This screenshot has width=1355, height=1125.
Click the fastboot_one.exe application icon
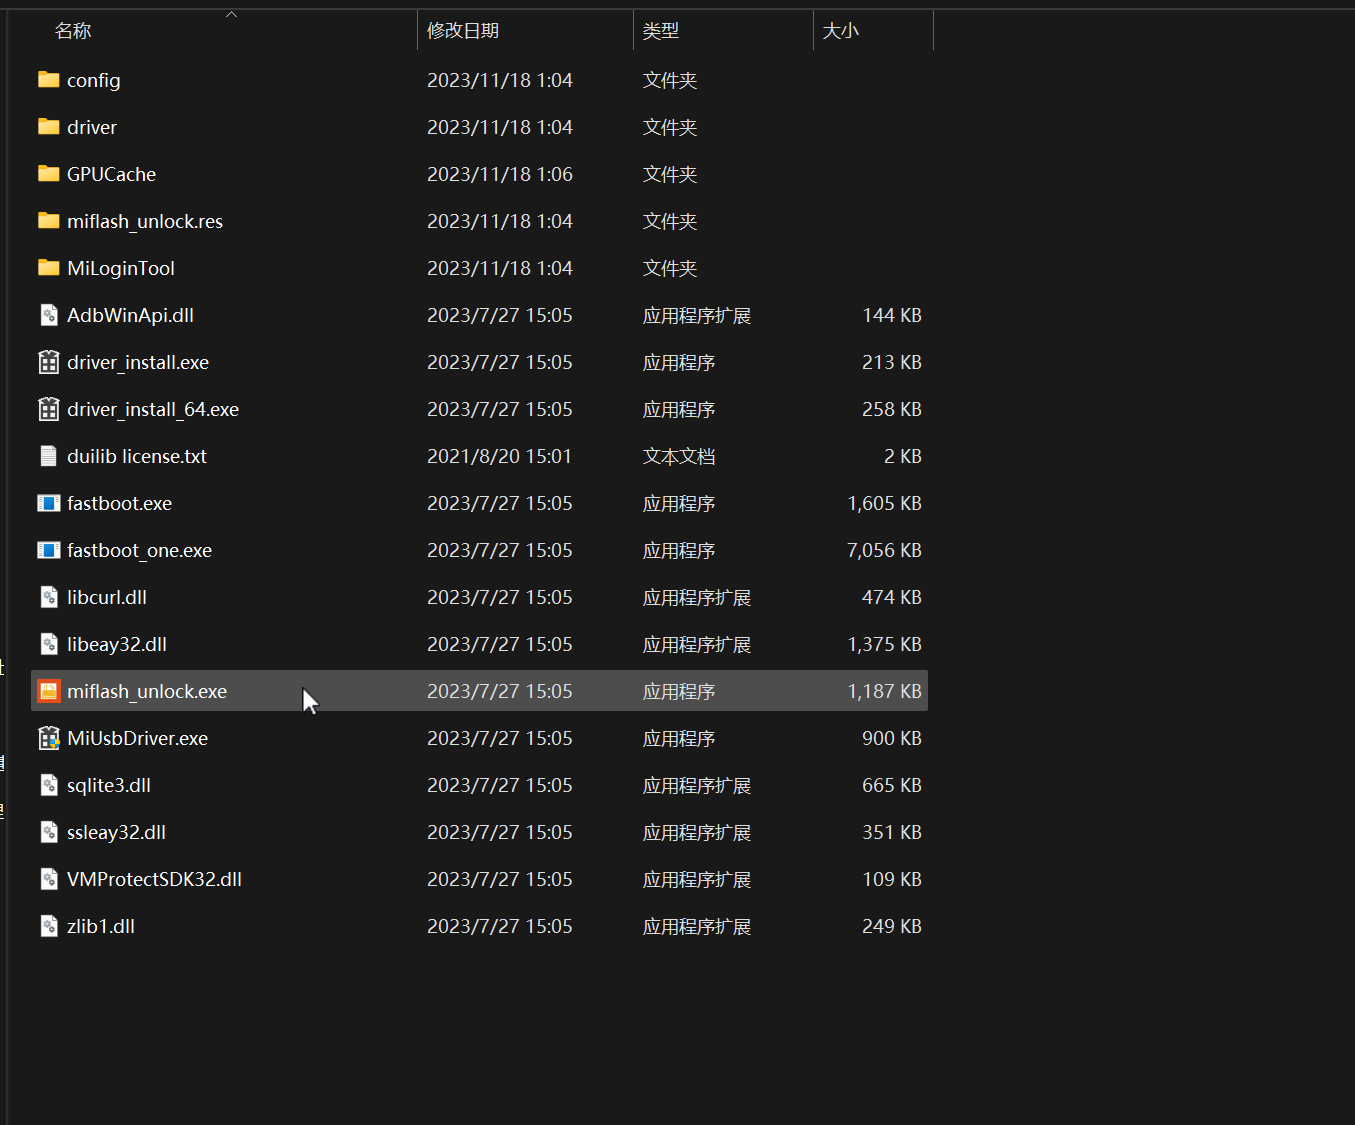(x=48, y=550)
